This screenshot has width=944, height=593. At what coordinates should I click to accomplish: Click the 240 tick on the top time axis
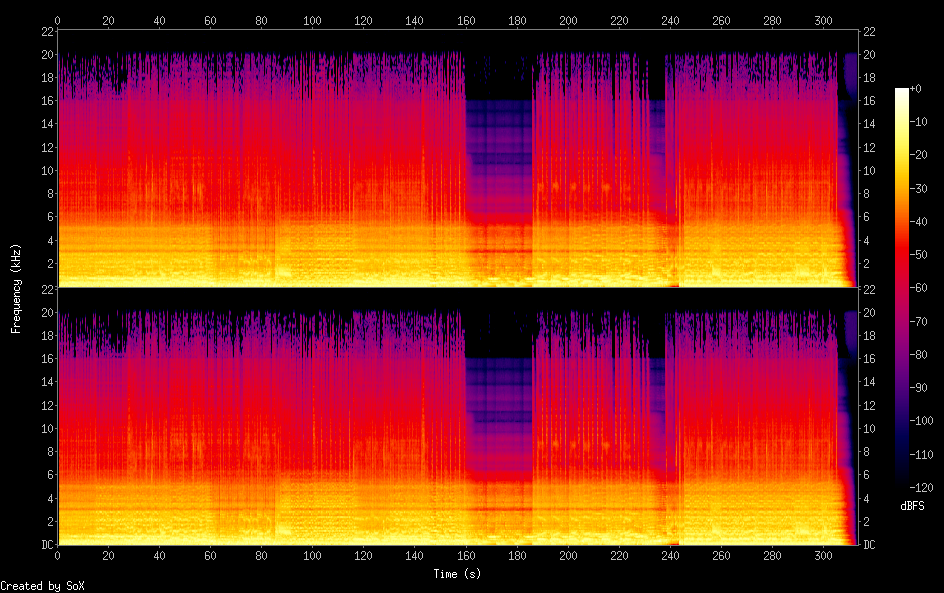point(670,20)
